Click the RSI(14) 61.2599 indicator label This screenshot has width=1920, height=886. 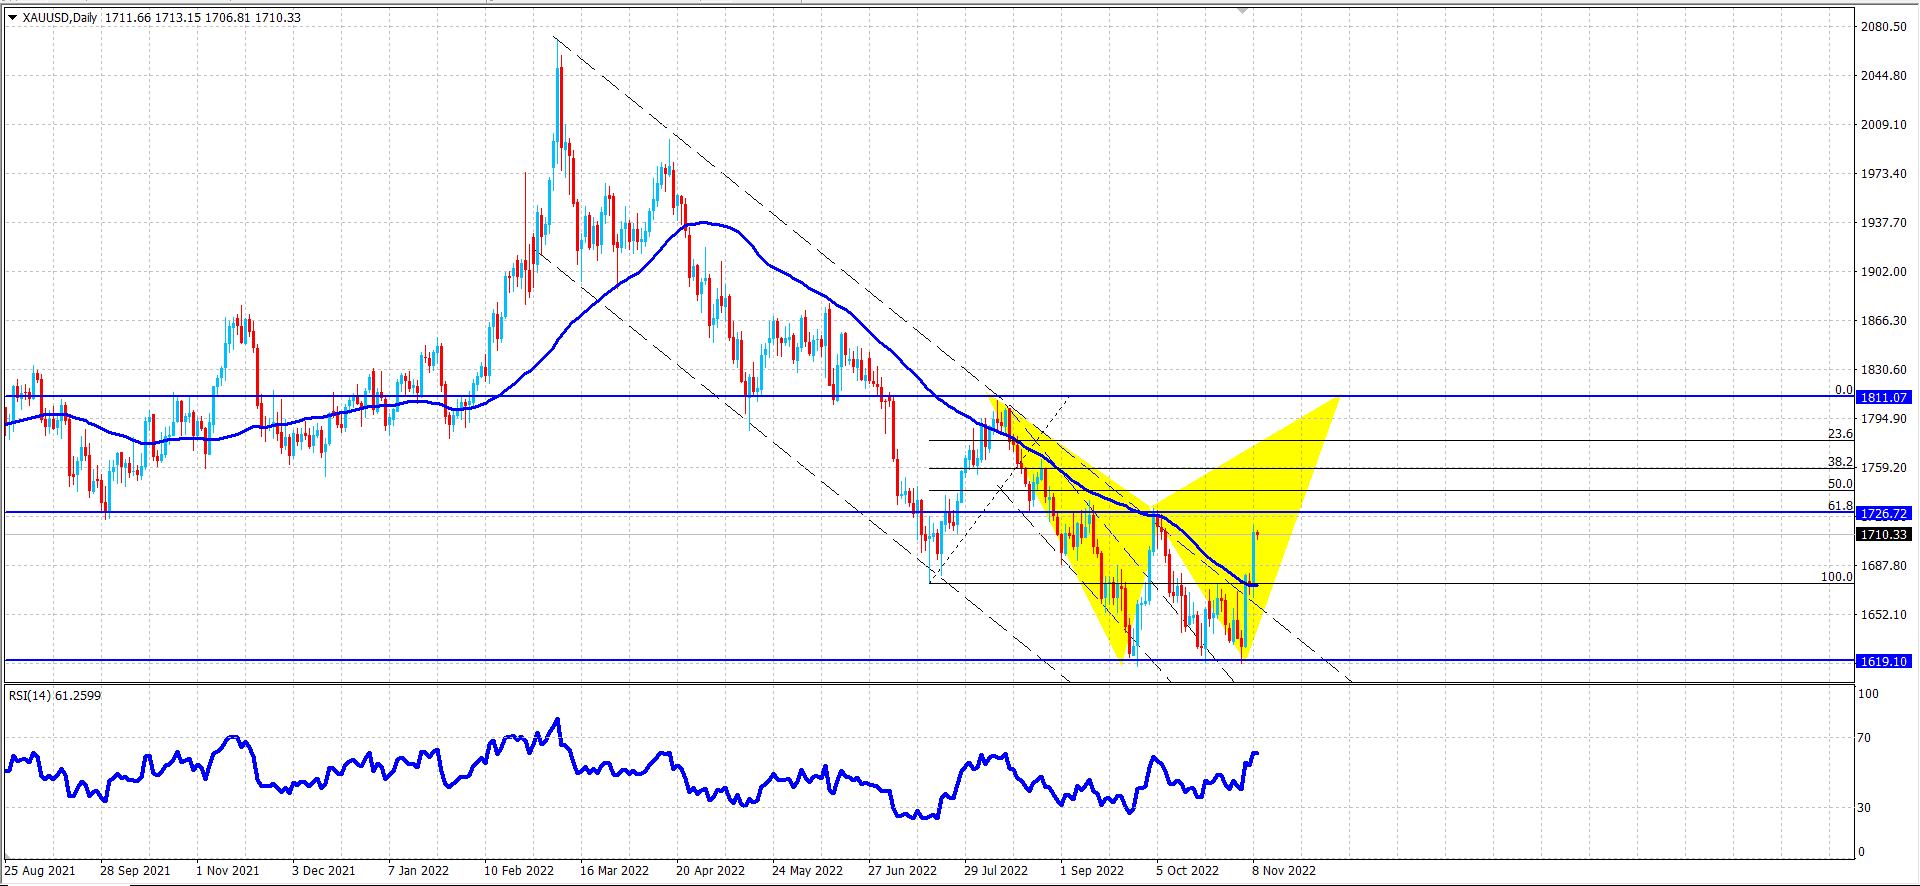(55, 695)
